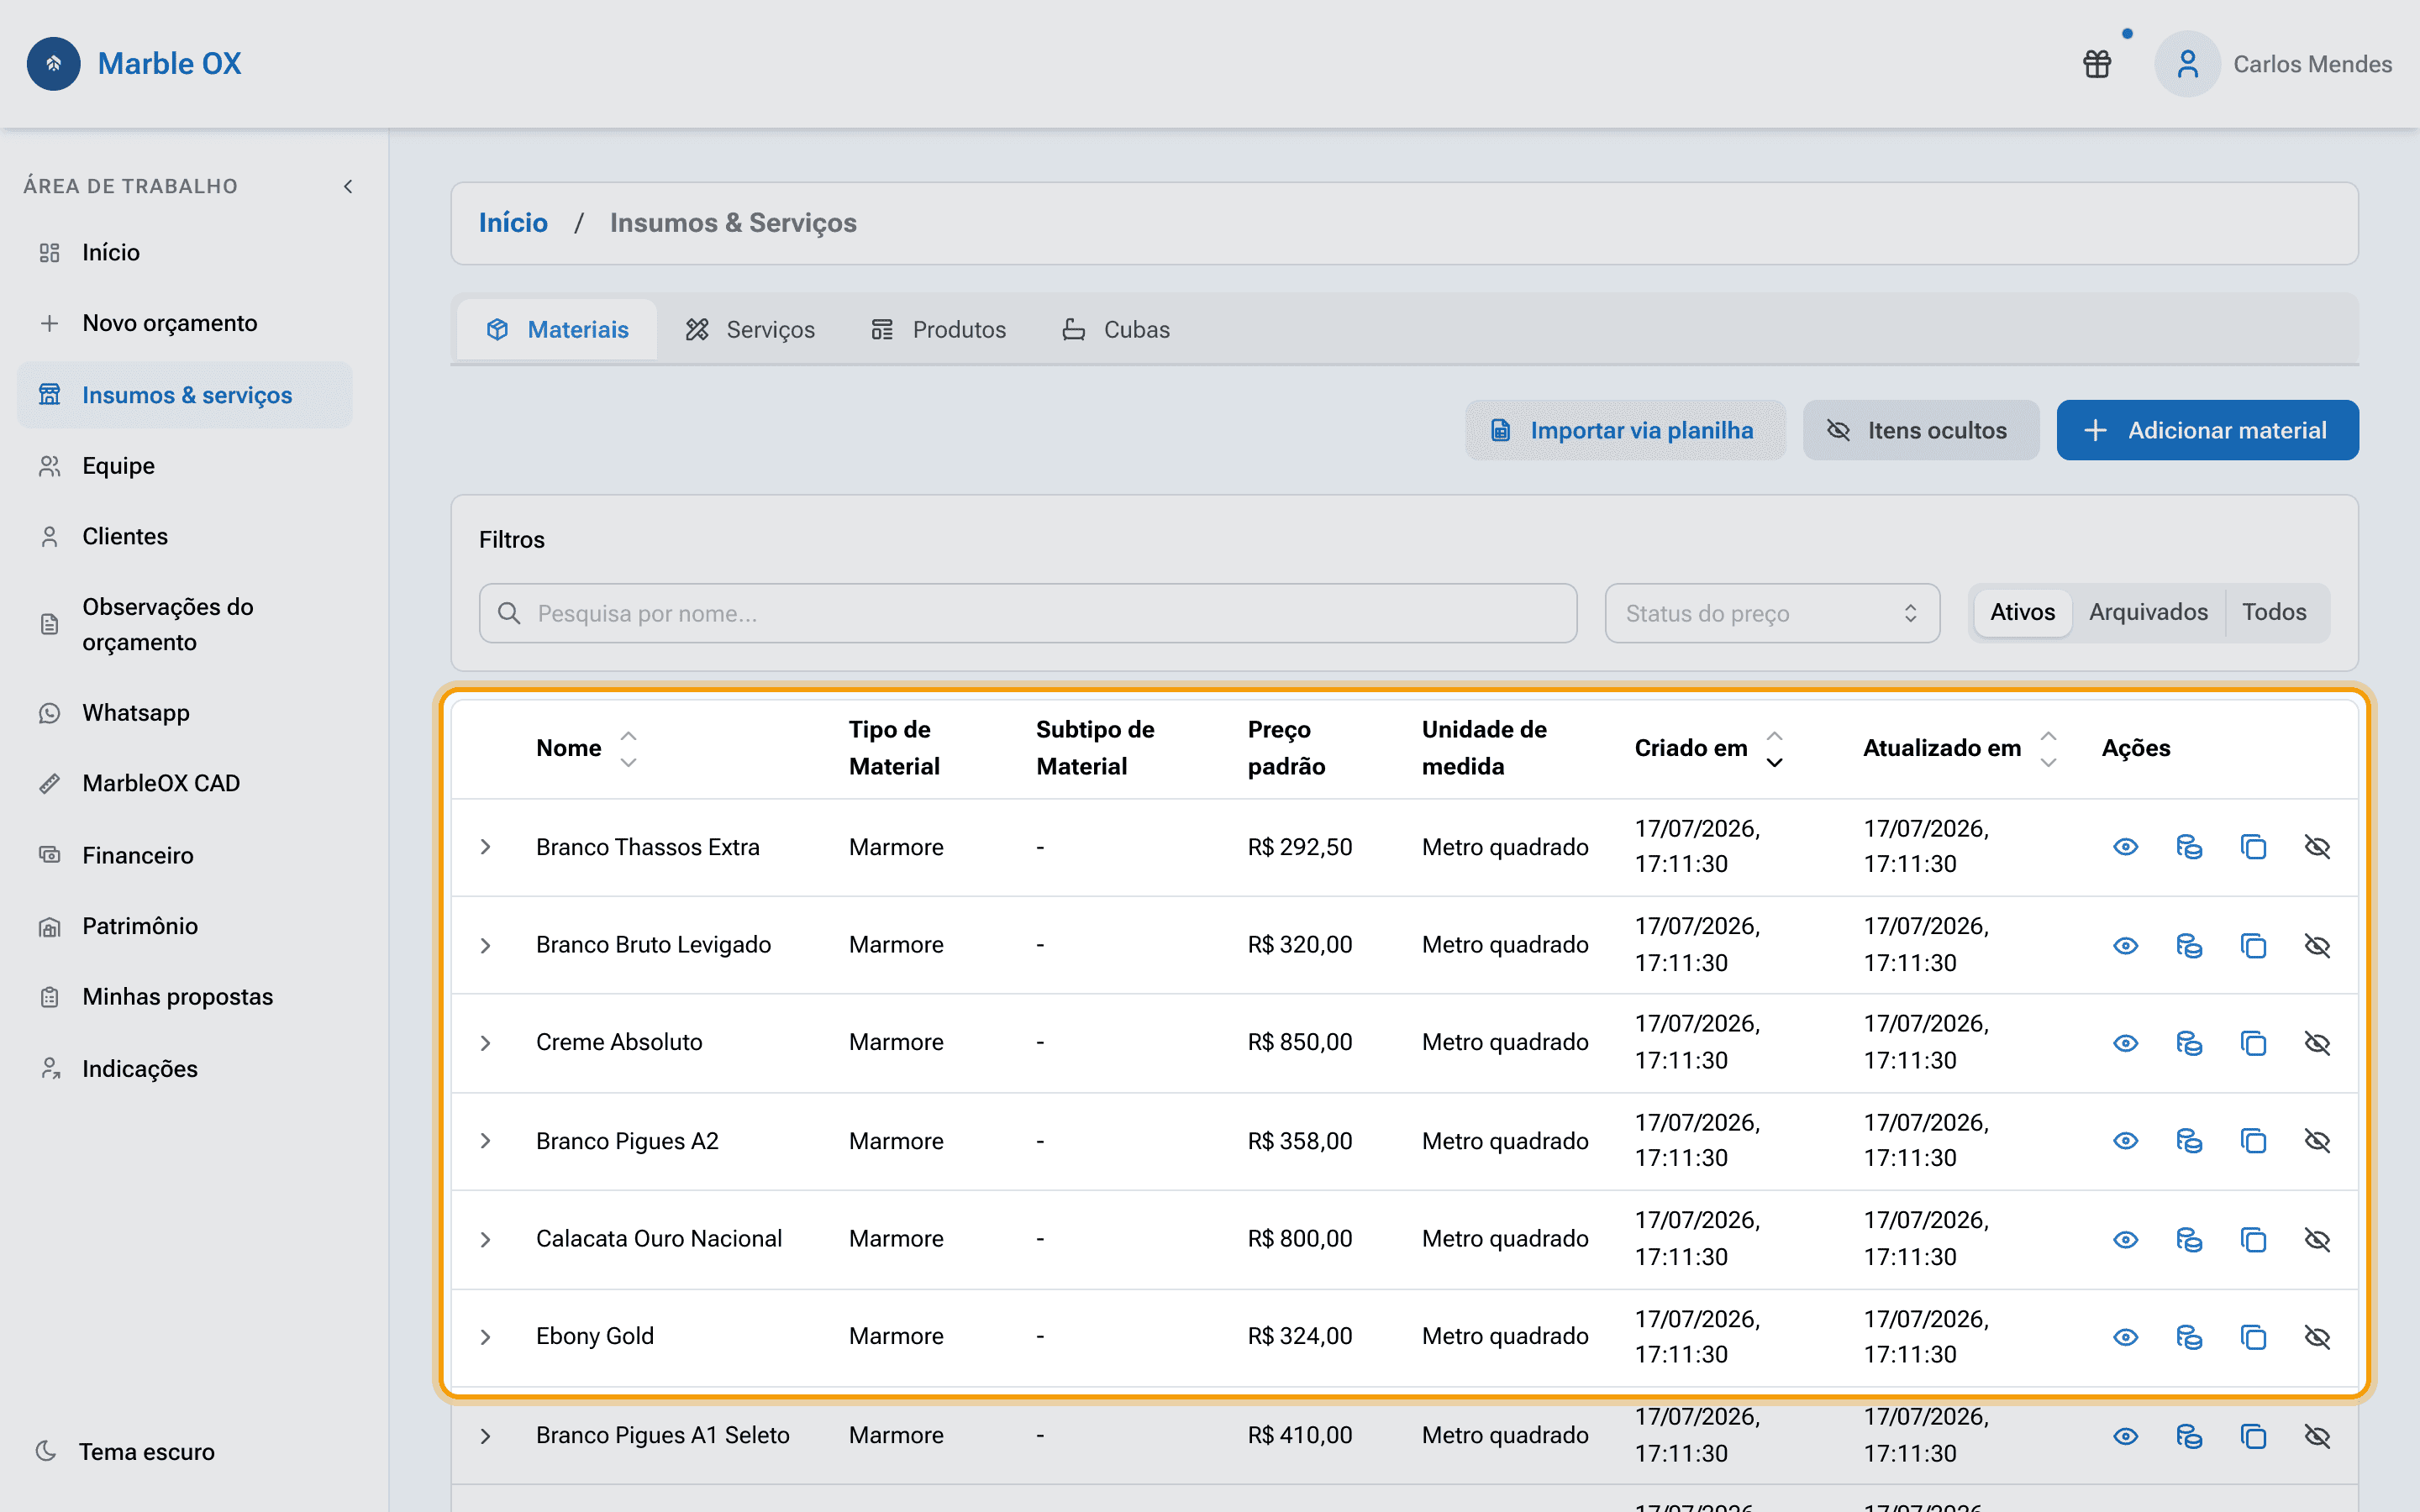Screen dimensions: 2420x1512
Task: Click the Marble OX logo icon
Action: point(54,64)
